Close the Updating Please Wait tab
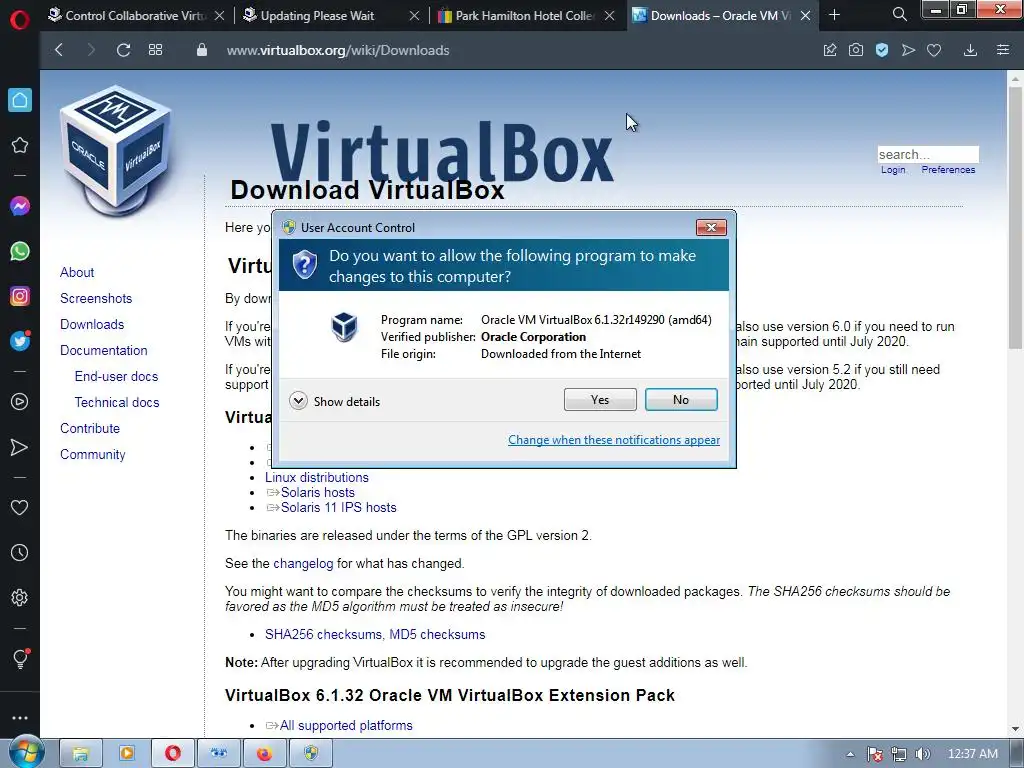The height and width of the screenshot is (768, 1024). (x=414, y=15)
